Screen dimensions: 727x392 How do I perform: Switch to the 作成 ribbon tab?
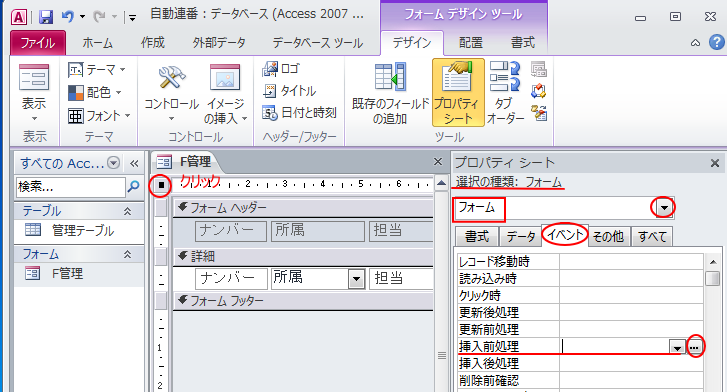(x=153, y=43)
